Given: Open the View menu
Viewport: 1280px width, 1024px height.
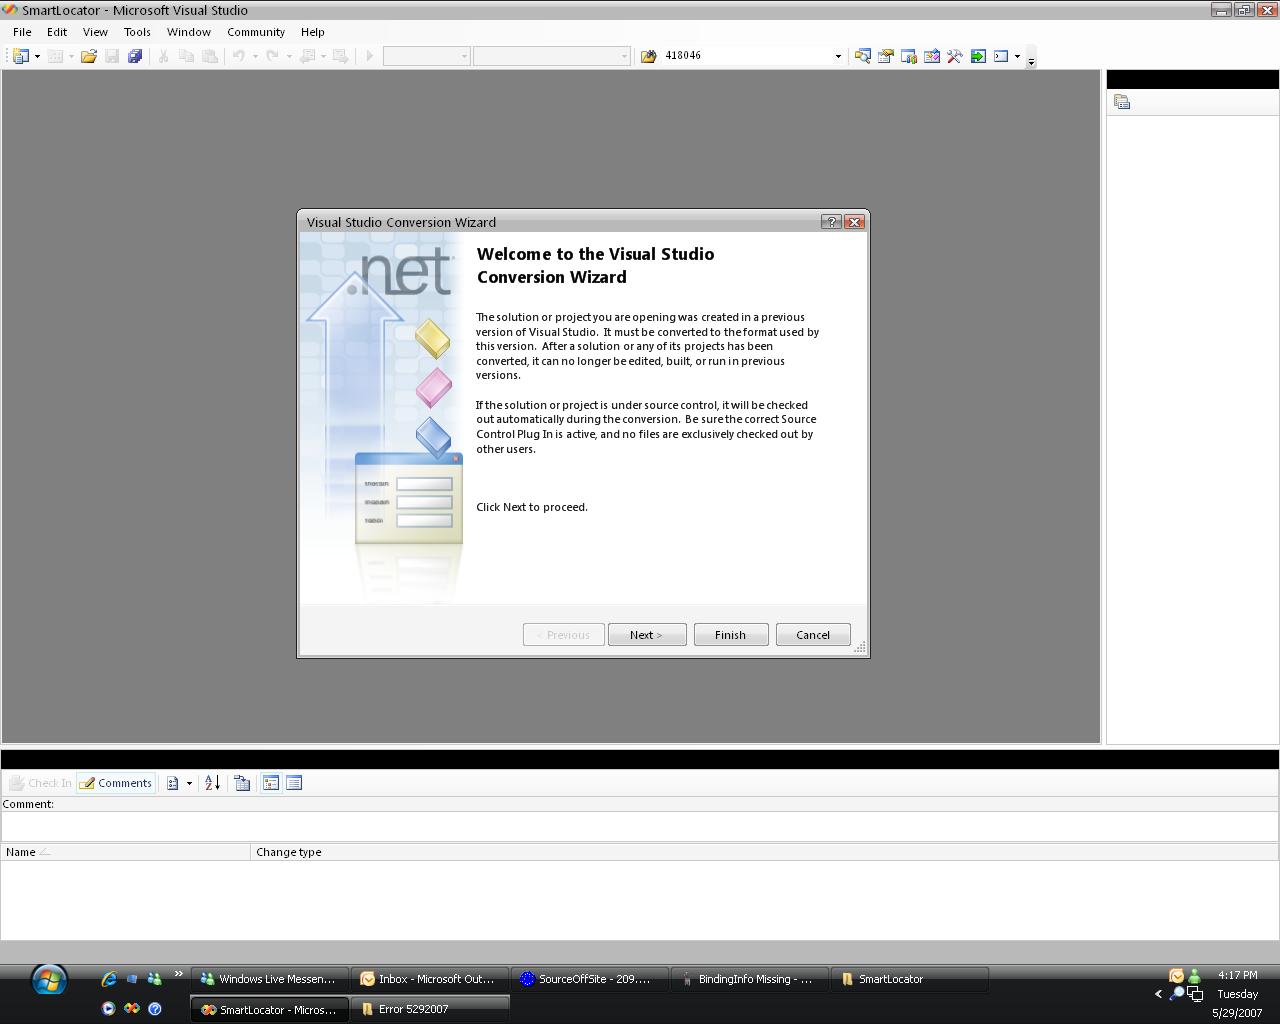Looking at the screenshot, I should pos(95,32).
